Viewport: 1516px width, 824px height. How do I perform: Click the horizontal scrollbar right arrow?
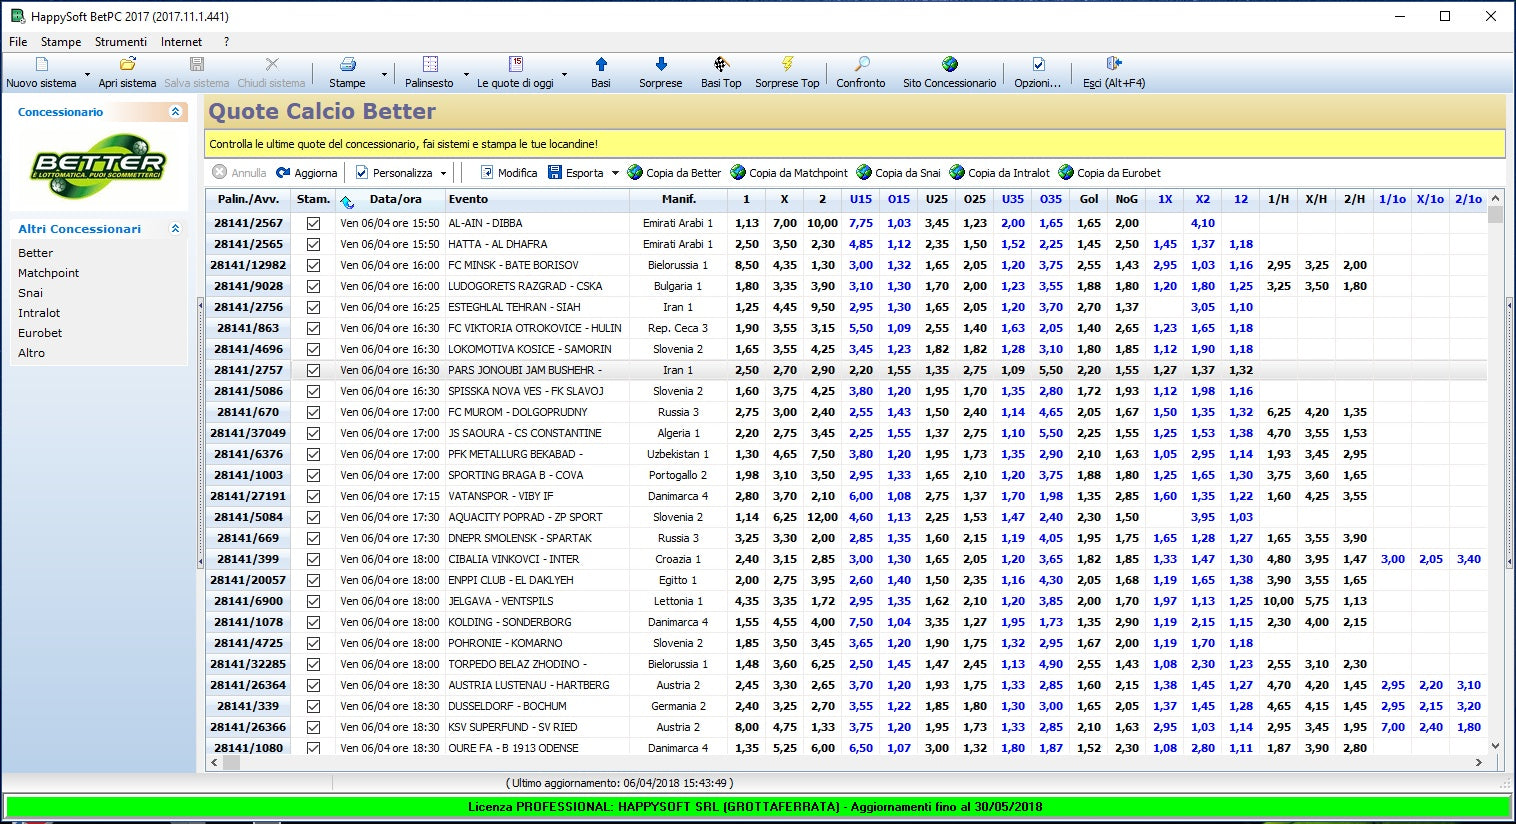pyautogui.click(x=1479, y=762)
